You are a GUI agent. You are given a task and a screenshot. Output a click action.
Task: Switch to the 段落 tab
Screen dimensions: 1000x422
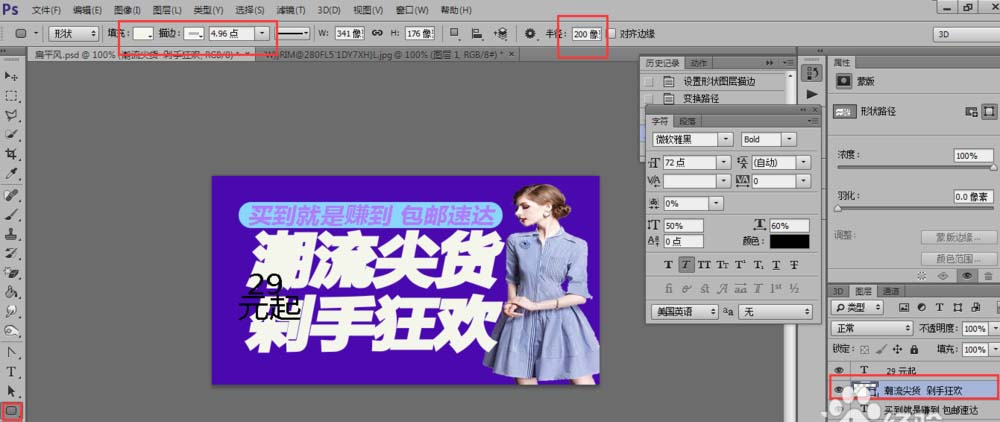point(687,120)
